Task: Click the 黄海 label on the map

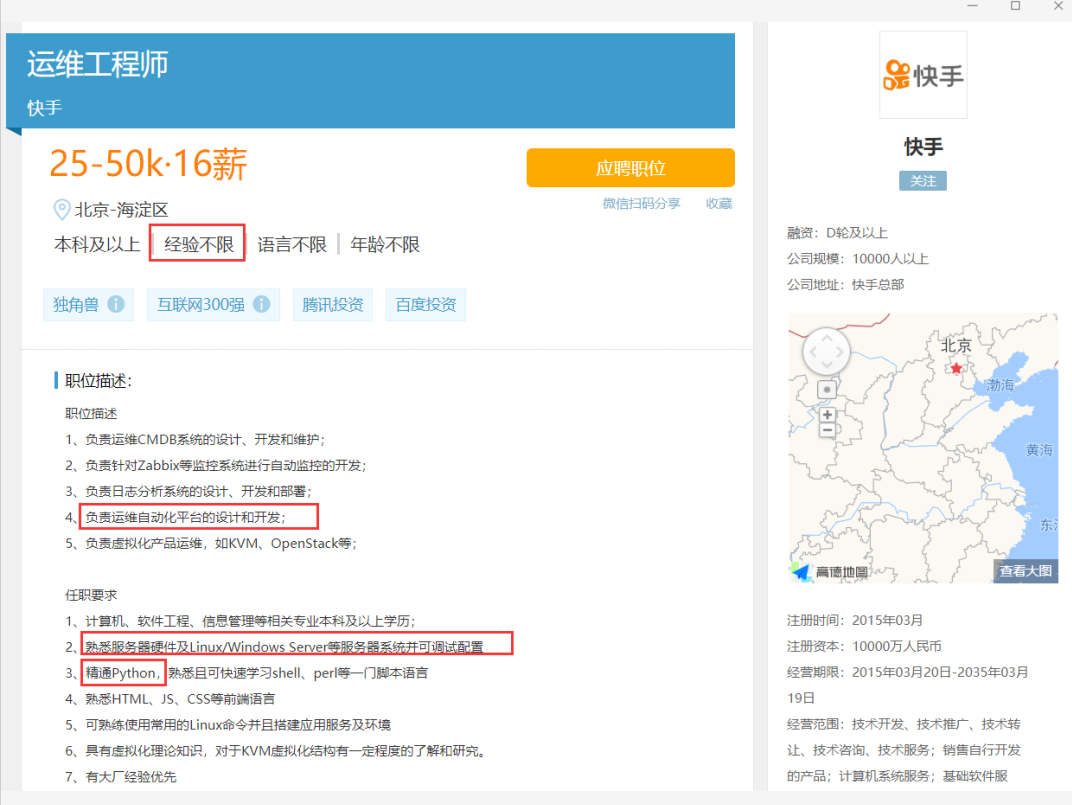Action: (x=1039, y=450)
